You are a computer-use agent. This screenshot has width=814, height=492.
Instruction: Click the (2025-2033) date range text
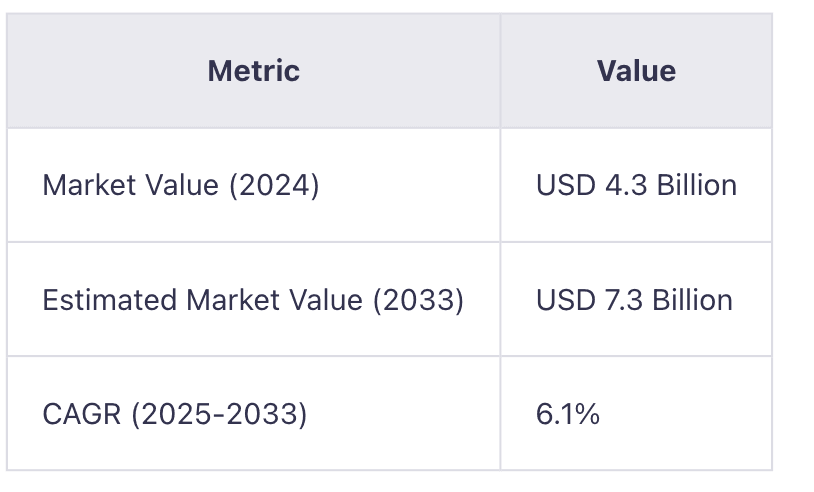point(218,414)
